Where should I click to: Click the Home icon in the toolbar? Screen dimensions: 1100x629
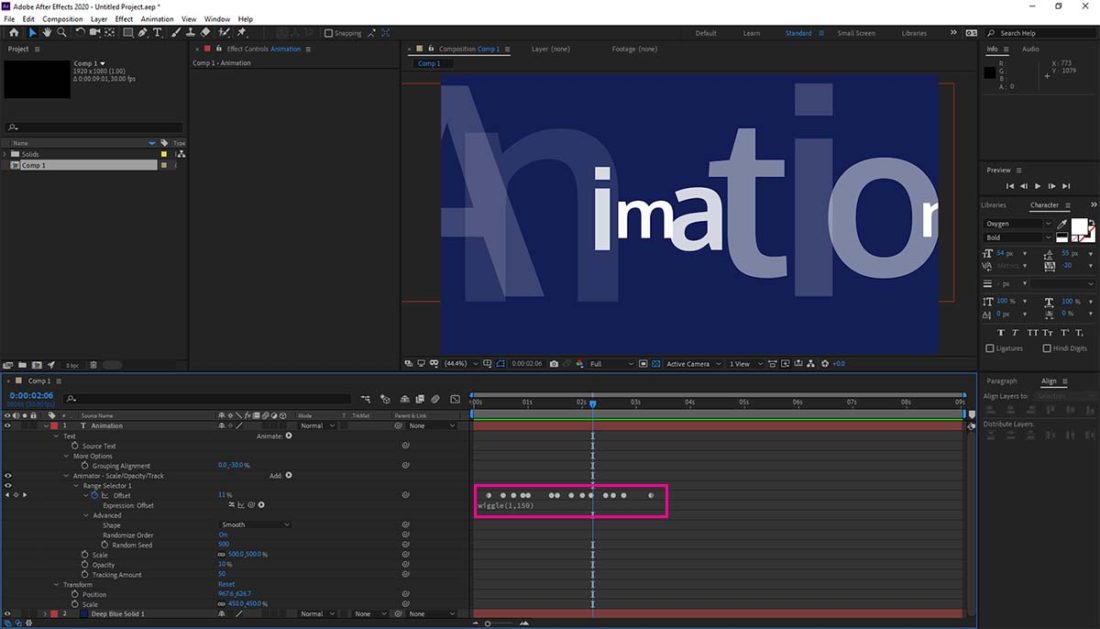13,33
